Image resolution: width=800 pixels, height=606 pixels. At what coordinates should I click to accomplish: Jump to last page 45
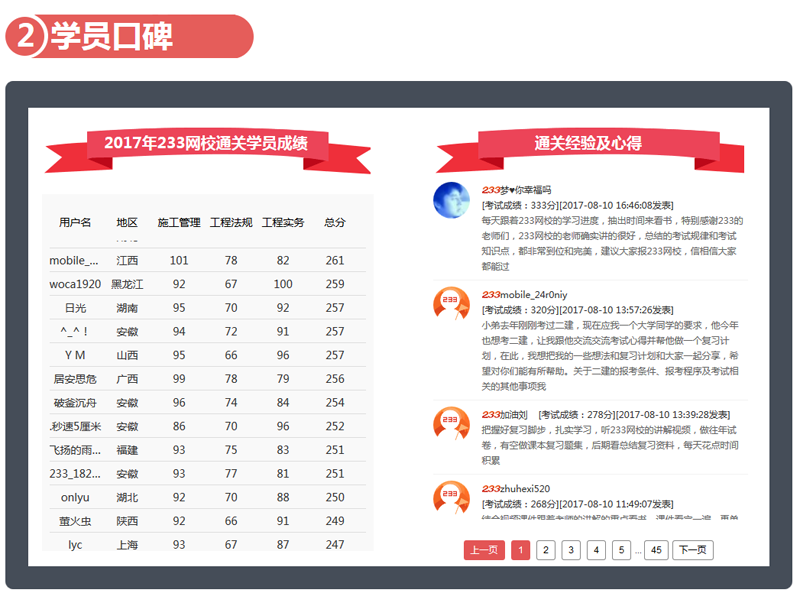tap(656, 550)
